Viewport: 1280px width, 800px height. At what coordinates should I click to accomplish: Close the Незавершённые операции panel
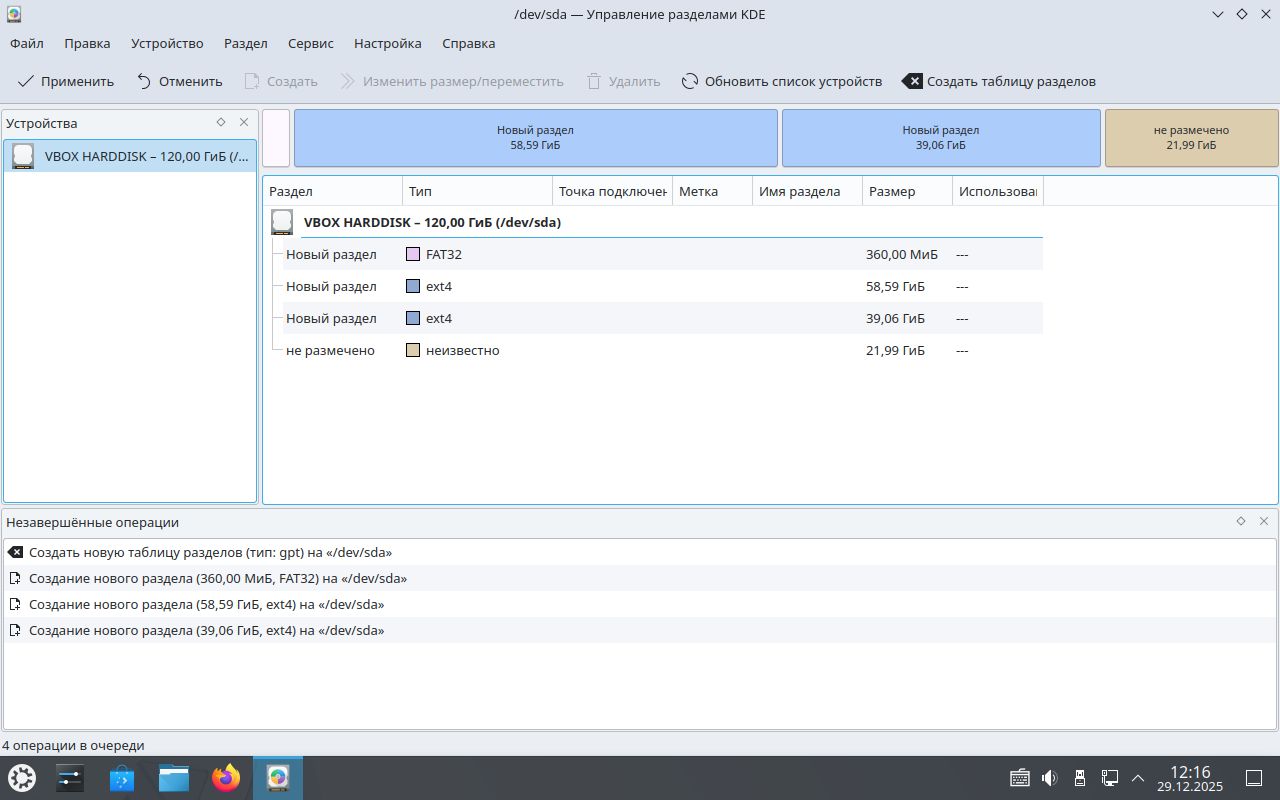point(1265,521)
